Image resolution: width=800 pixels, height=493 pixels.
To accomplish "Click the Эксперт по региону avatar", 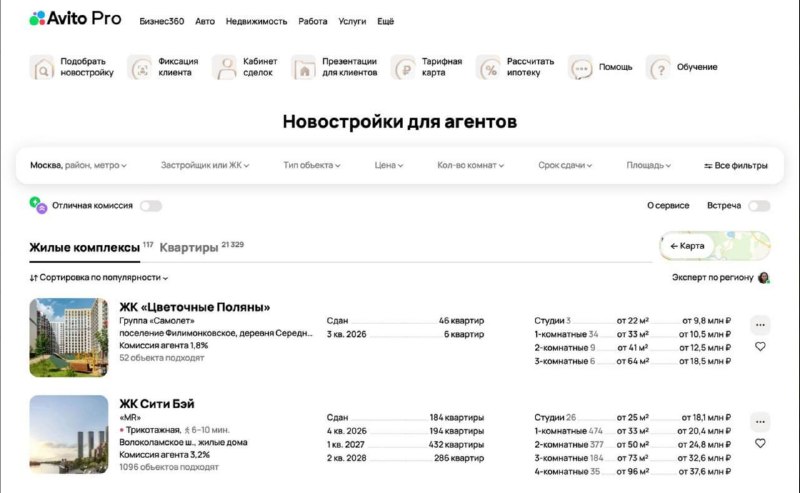I will click(764, 278).
